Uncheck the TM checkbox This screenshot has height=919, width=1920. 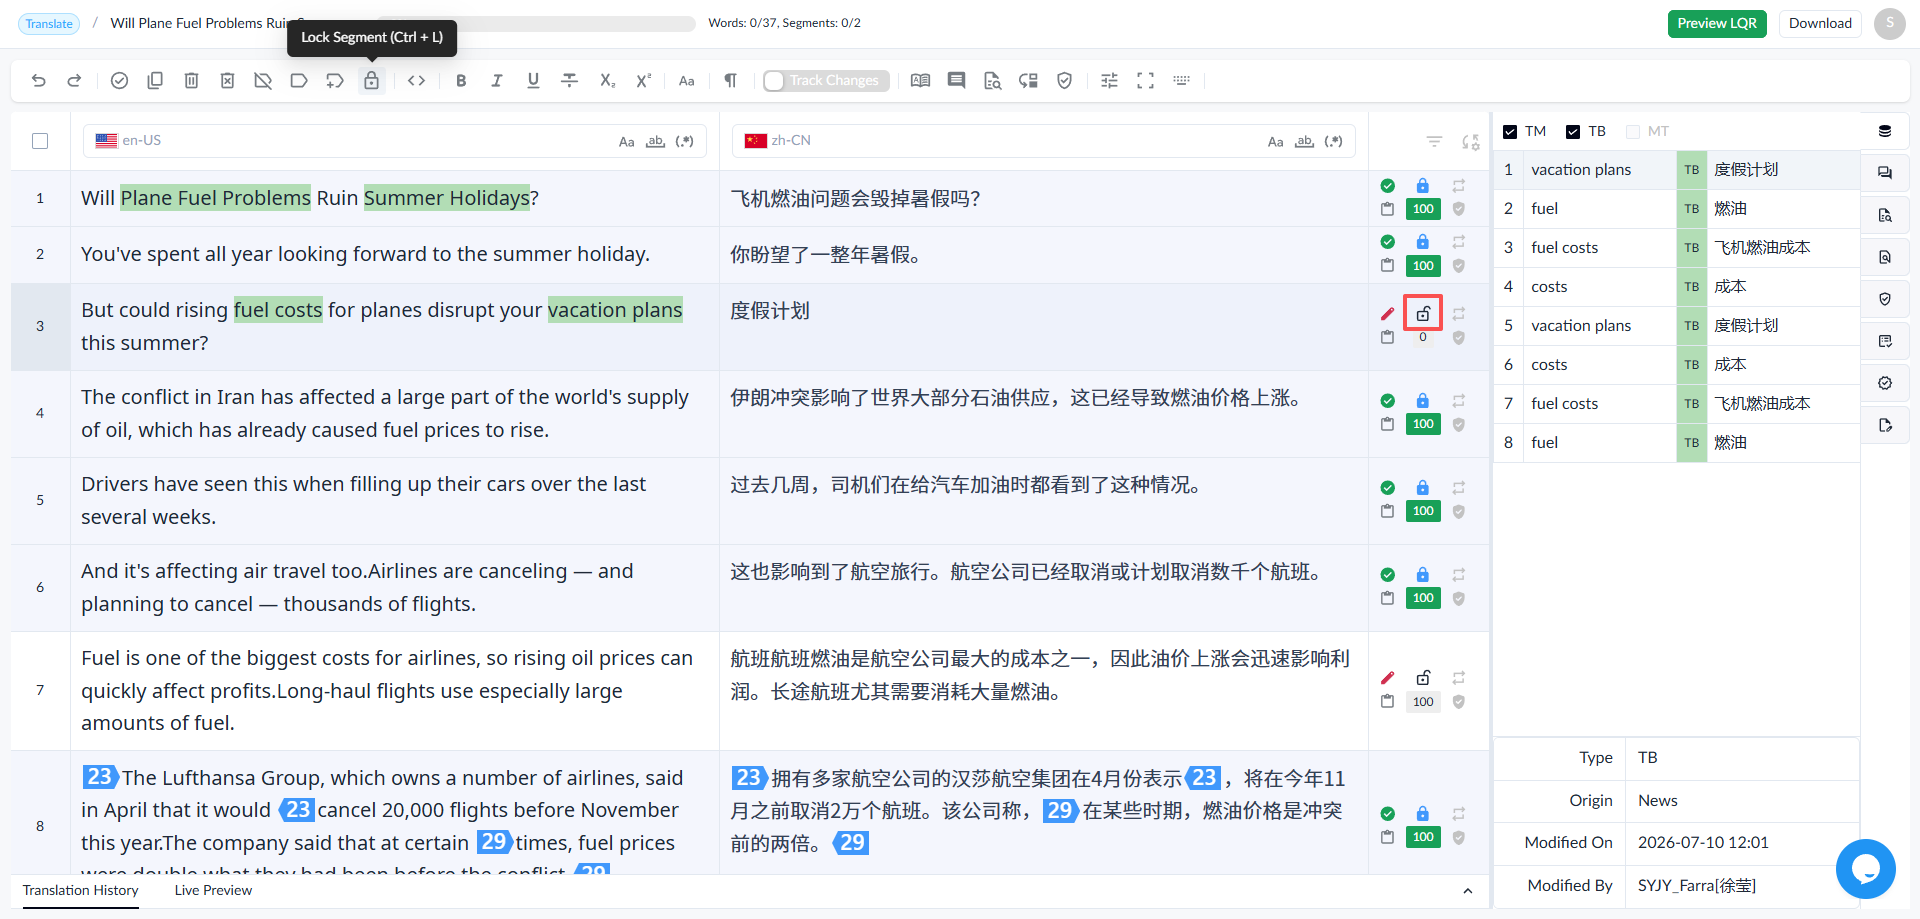[1510, 132]
